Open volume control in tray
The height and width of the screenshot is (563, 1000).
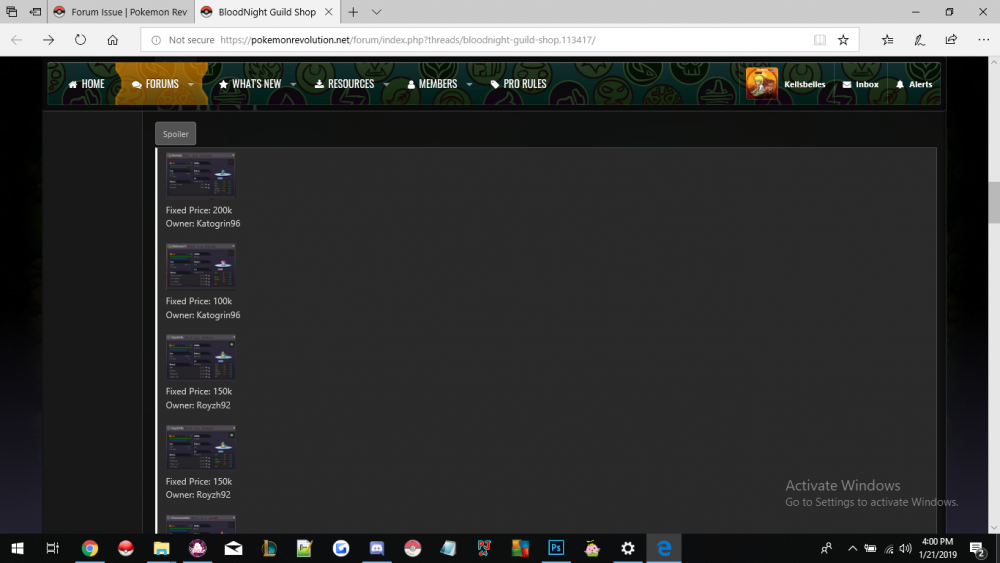(x=906, y=548)
